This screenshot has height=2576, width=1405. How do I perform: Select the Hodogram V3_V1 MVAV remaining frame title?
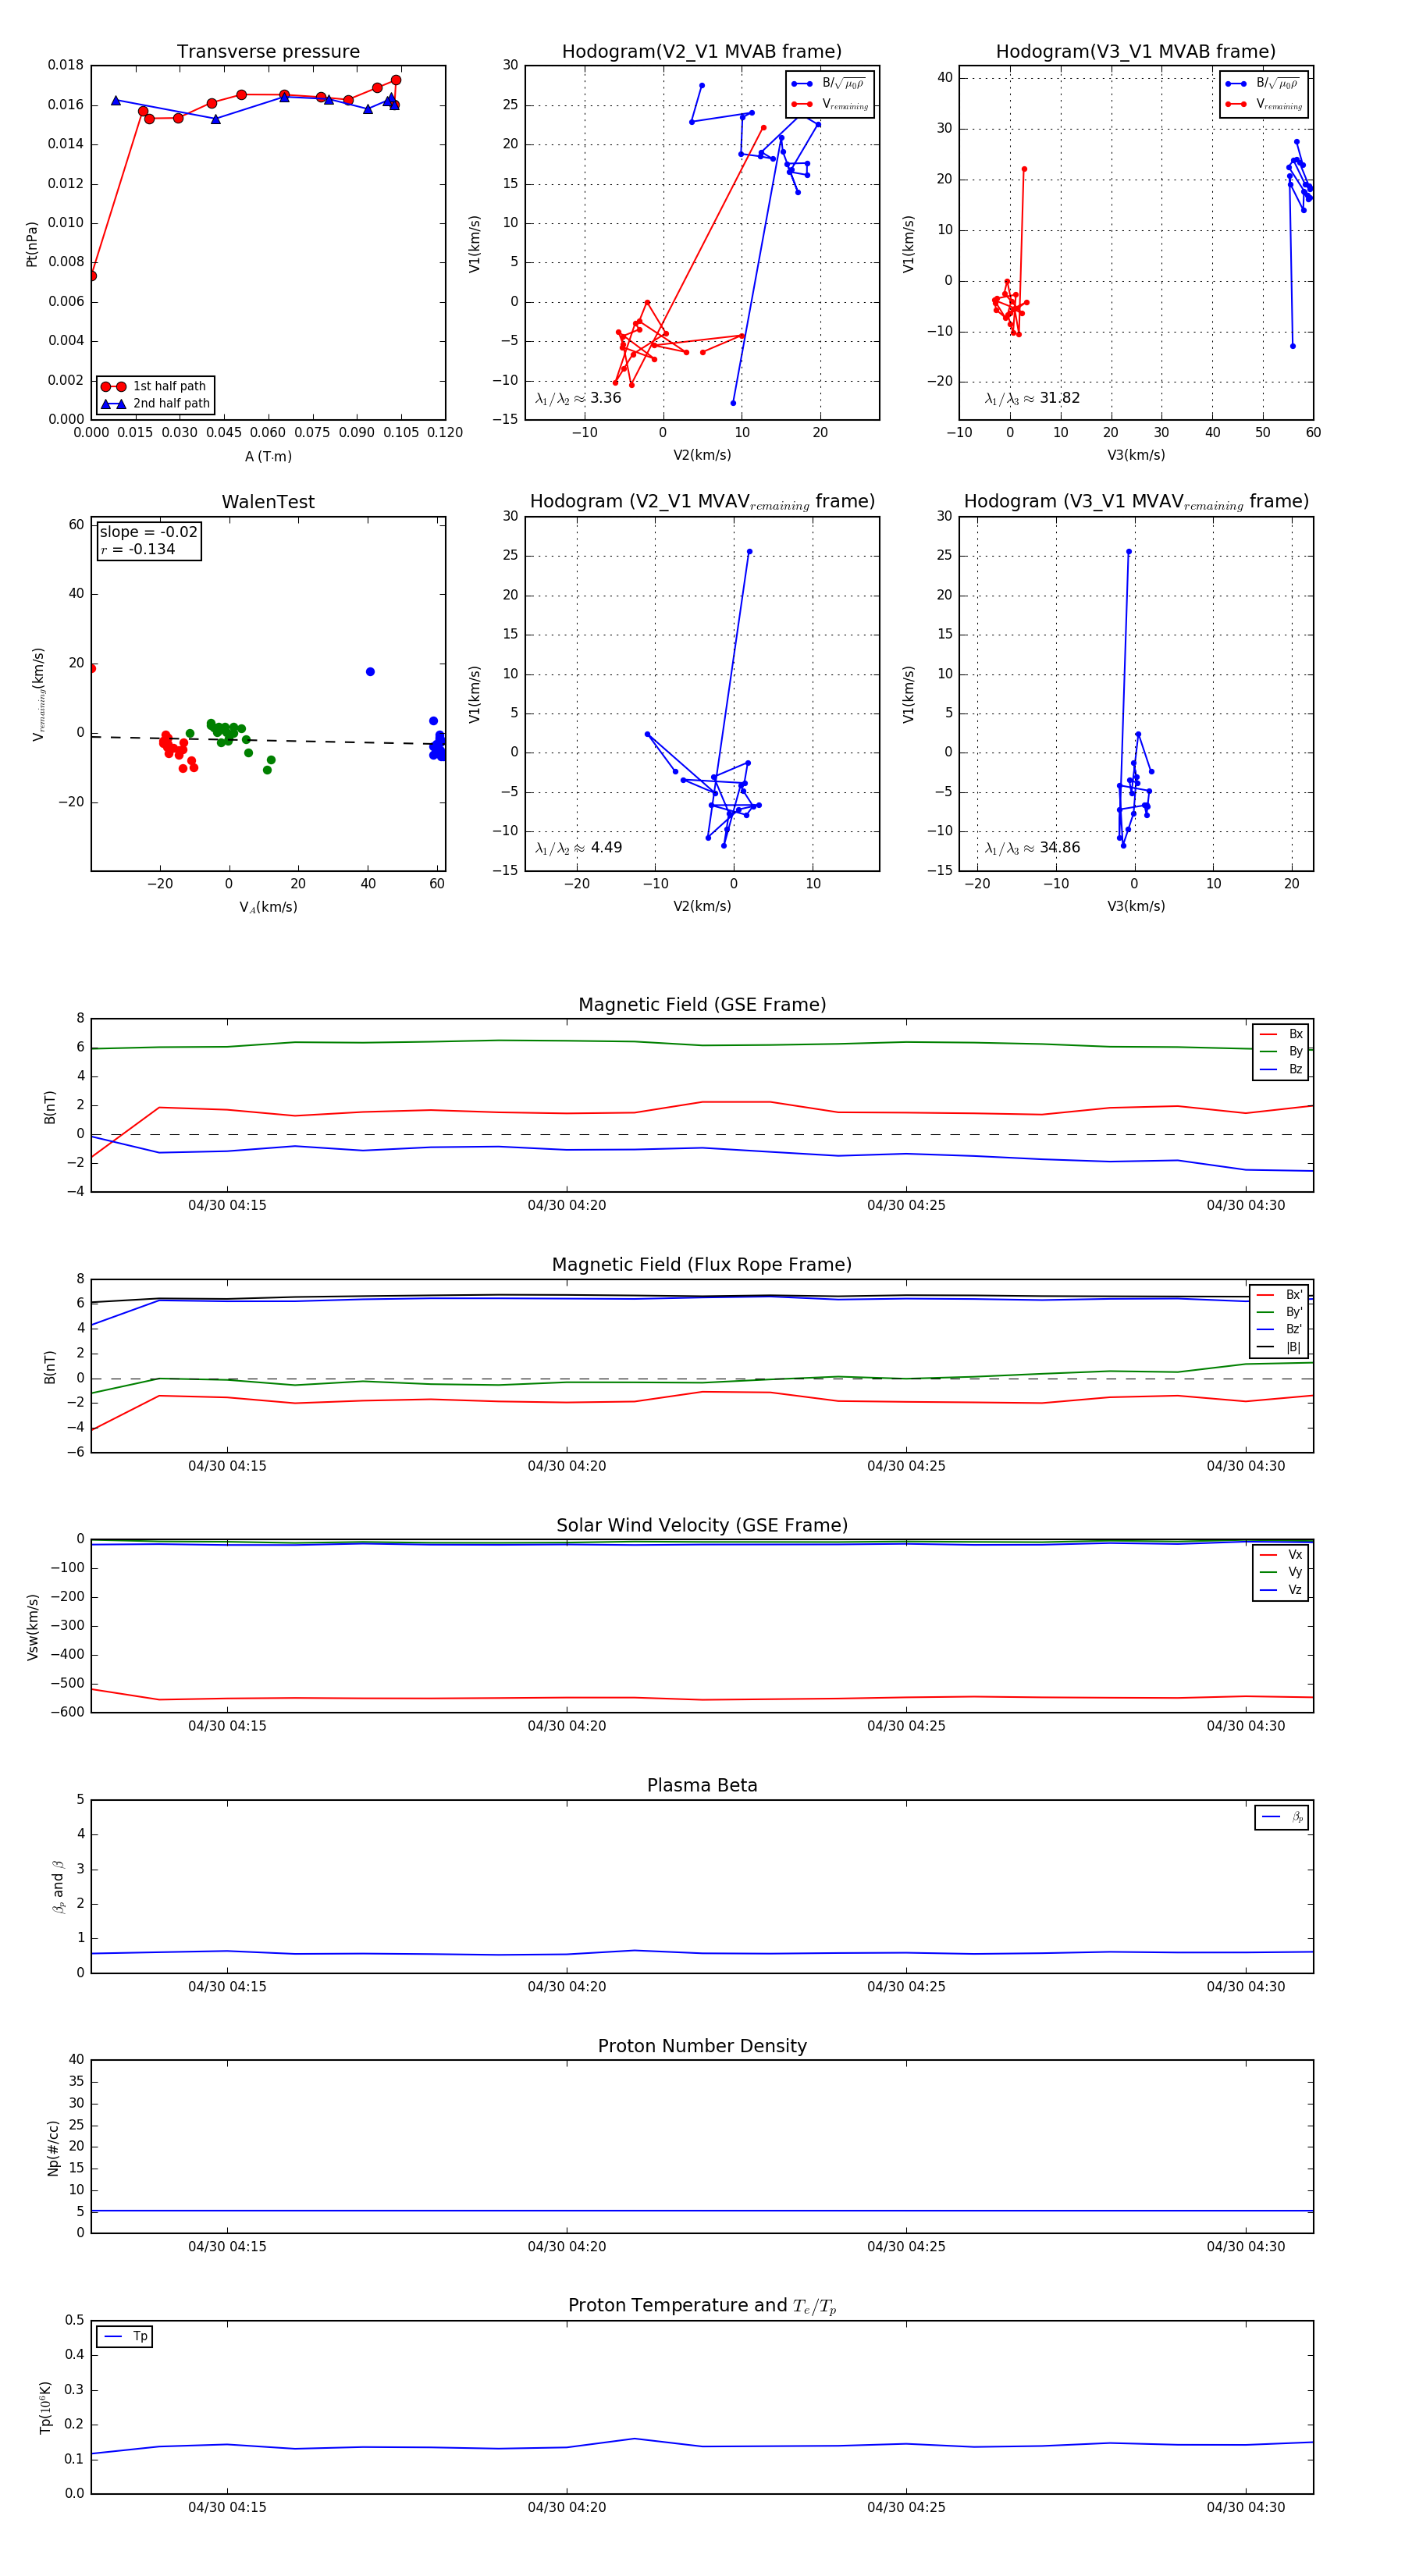(x=1136, y=502)
